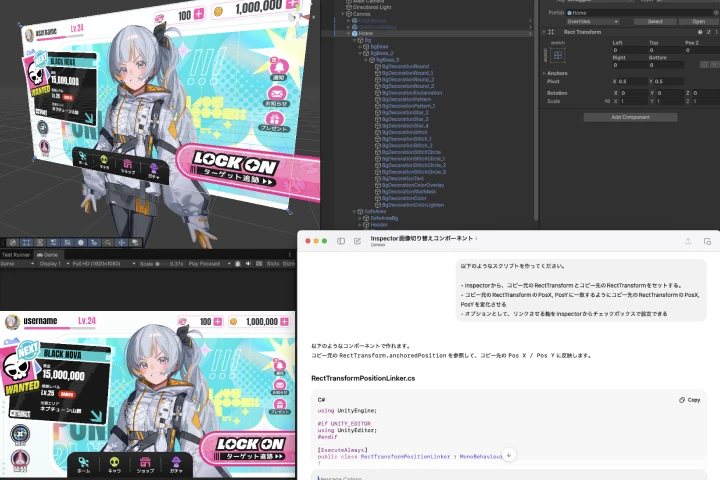Click the prefab Select button
The width and height of the screenshot is (720, 480).
pos(655,22)
